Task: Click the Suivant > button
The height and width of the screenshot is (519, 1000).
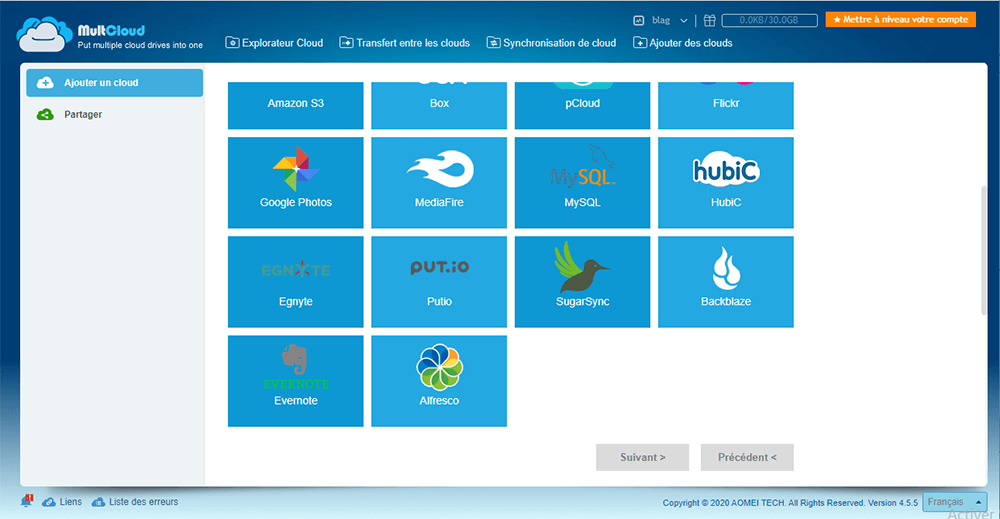Action: pos(642,457)
